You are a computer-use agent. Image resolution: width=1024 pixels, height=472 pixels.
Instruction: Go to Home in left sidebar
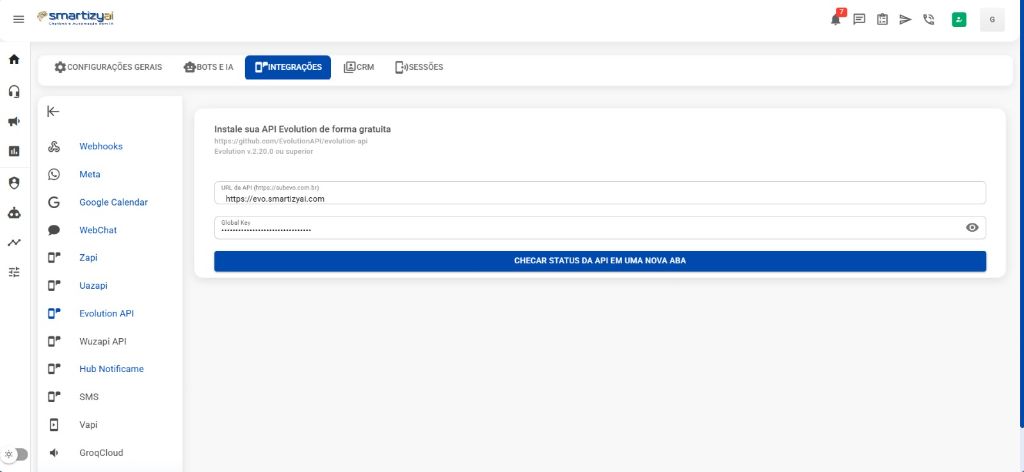[14, 59]
